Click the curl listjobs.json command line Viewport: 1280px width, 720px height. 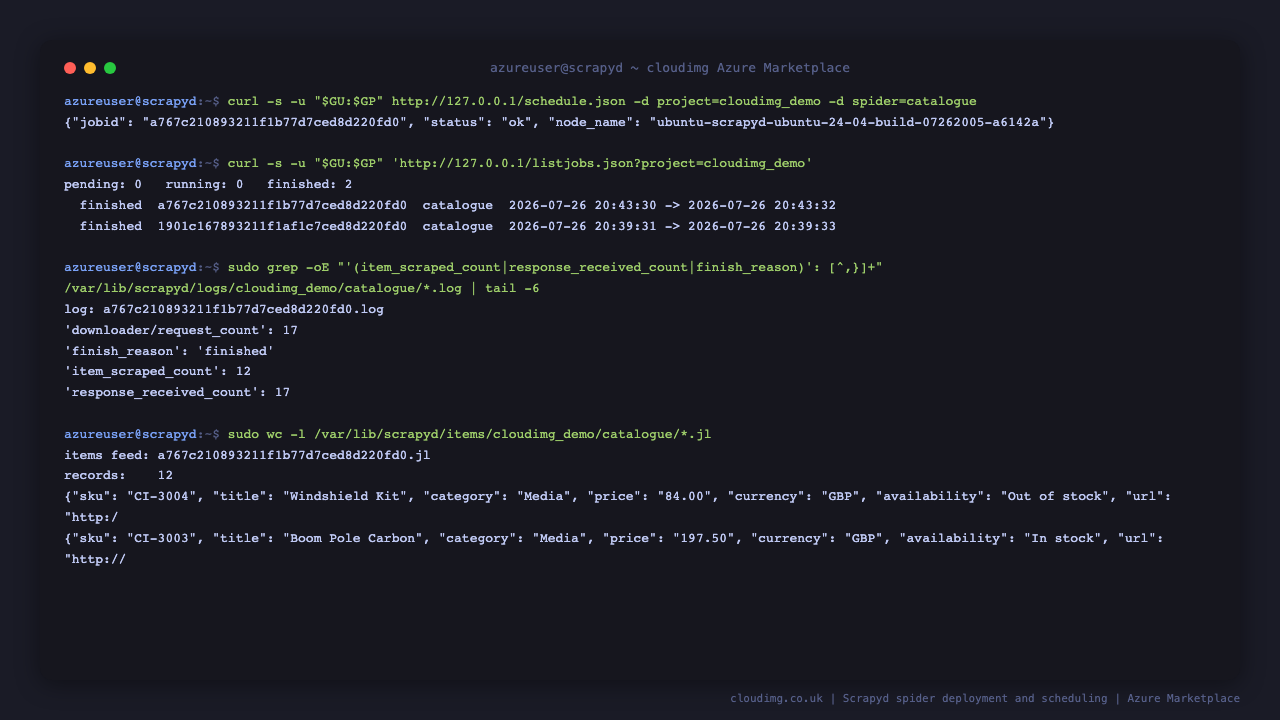click(x=438, y=163)
